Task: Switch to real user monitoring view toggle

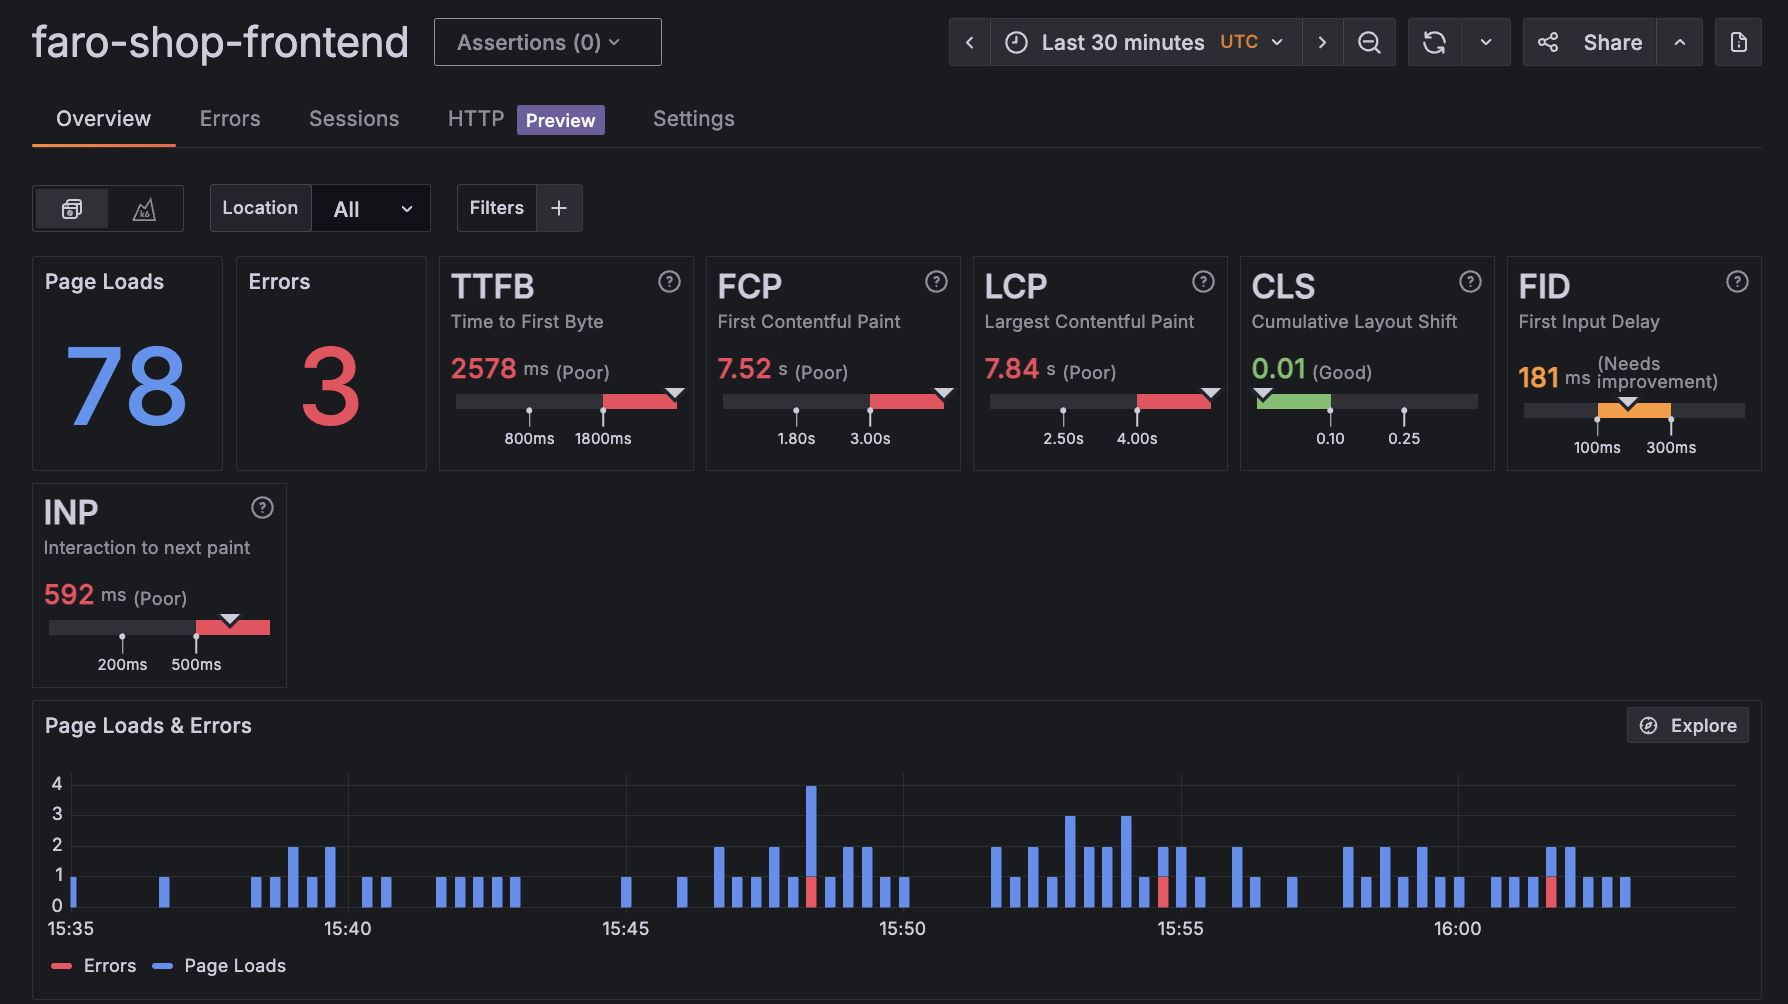Action: click(72, 208)
